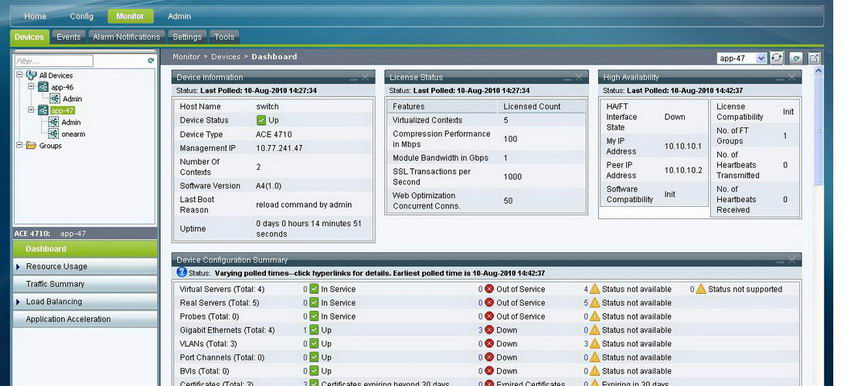The height and width of the screenshot is (386, 850).
Task: Click the Groups folder icon
Action: (x=31, y=145)
